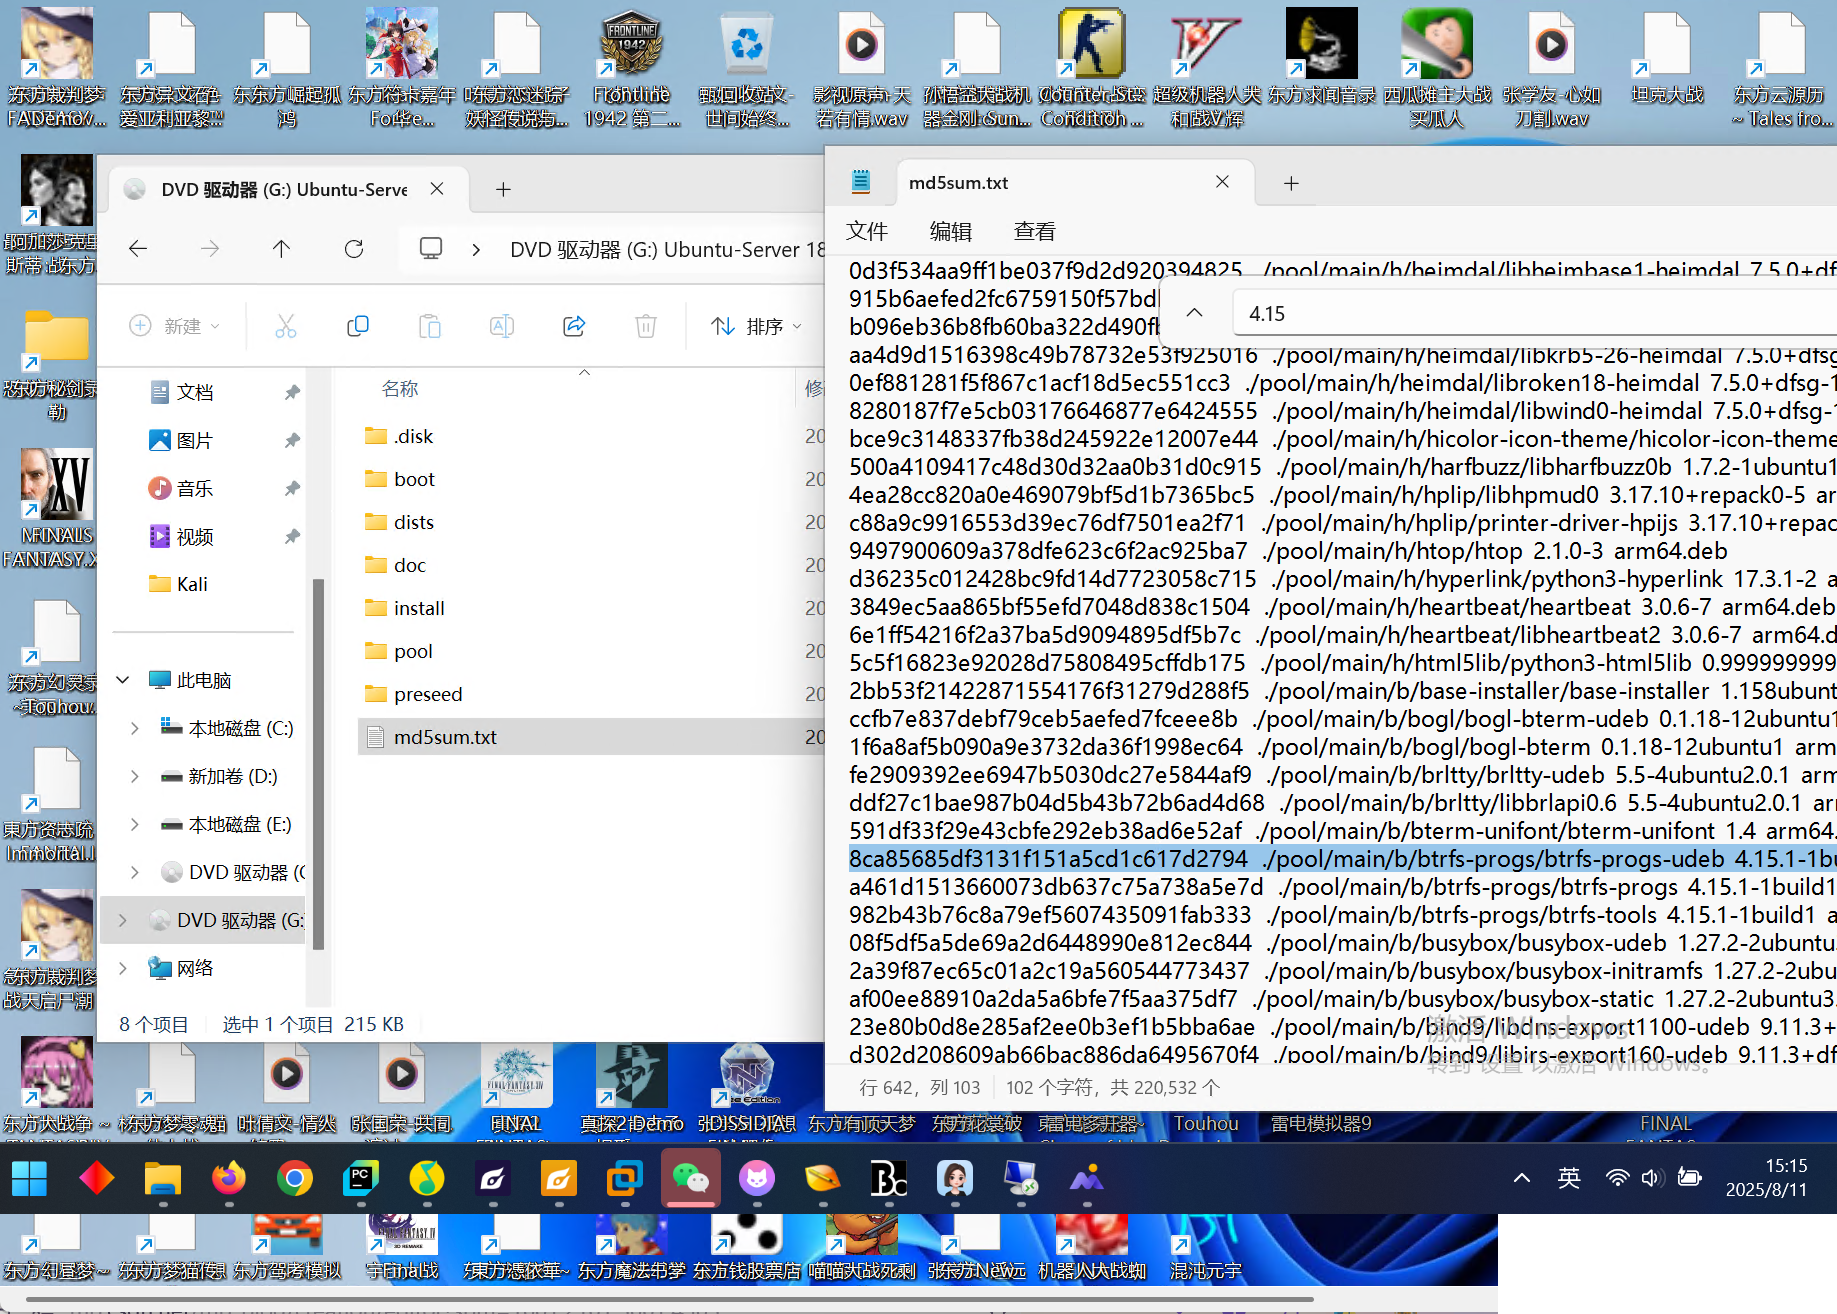Select the doc folder
1837x1314 pixels.
[x=590, y=565]
